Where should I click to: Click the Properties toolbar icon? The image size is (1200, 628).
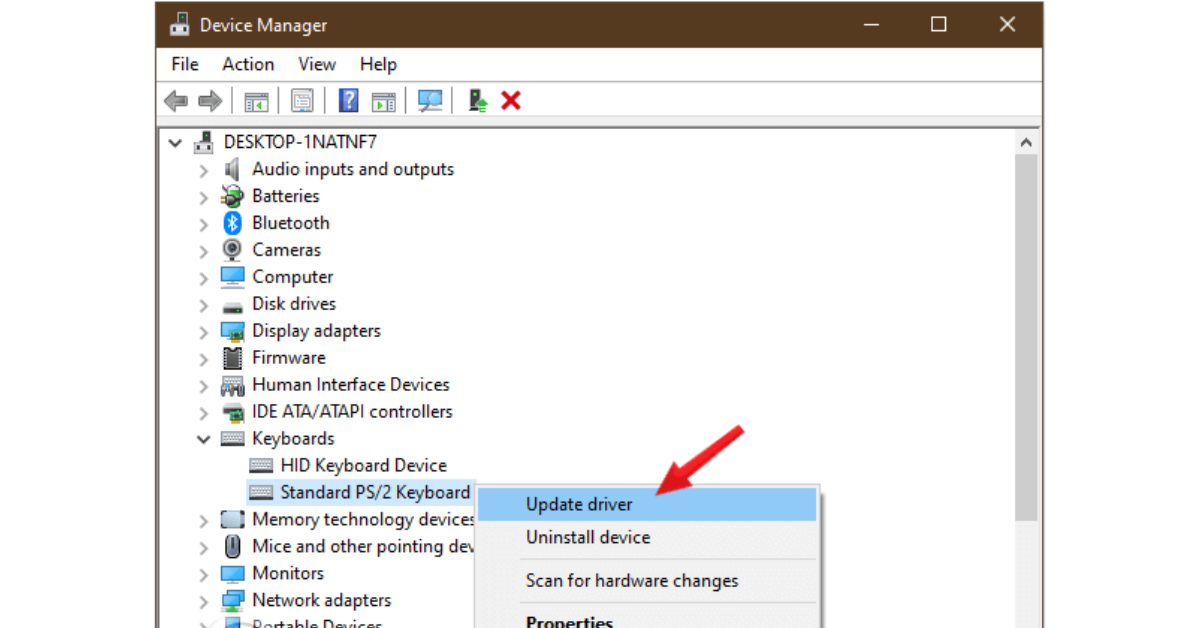[x=302, y=101]
